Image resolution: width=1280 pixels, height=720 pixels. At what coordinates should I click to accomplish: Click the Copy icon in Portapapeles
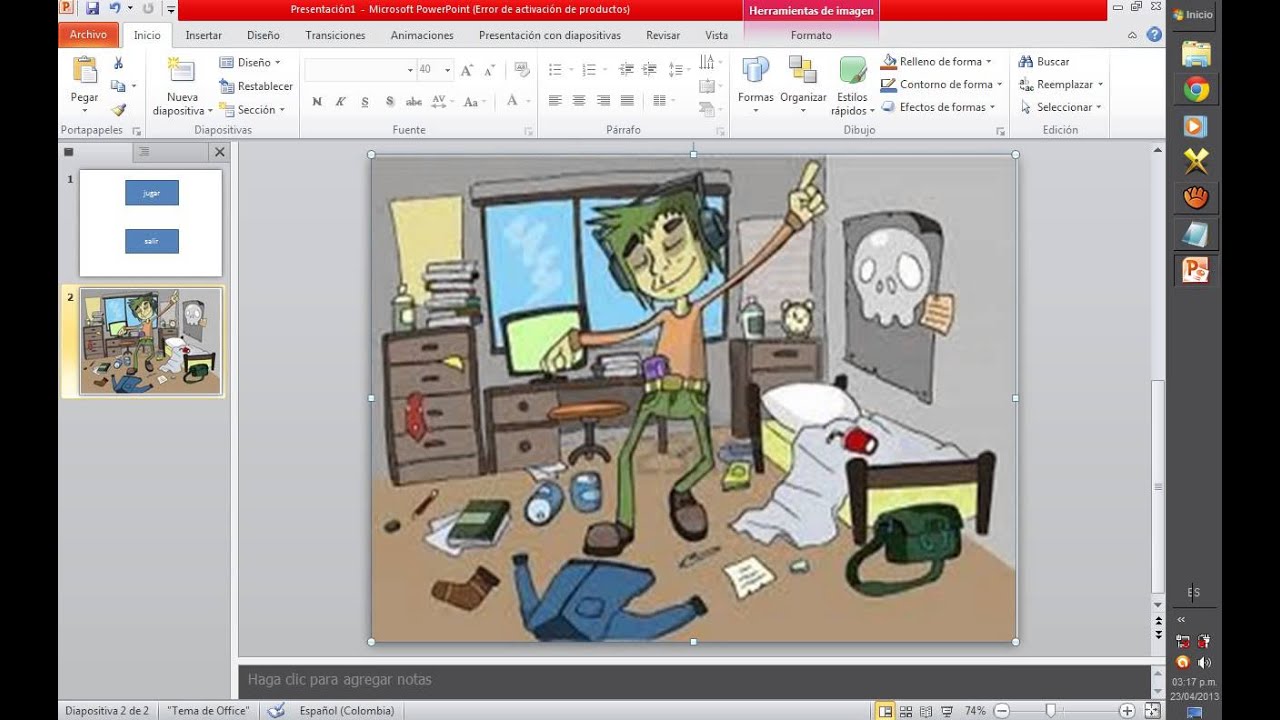pos(118,86)
